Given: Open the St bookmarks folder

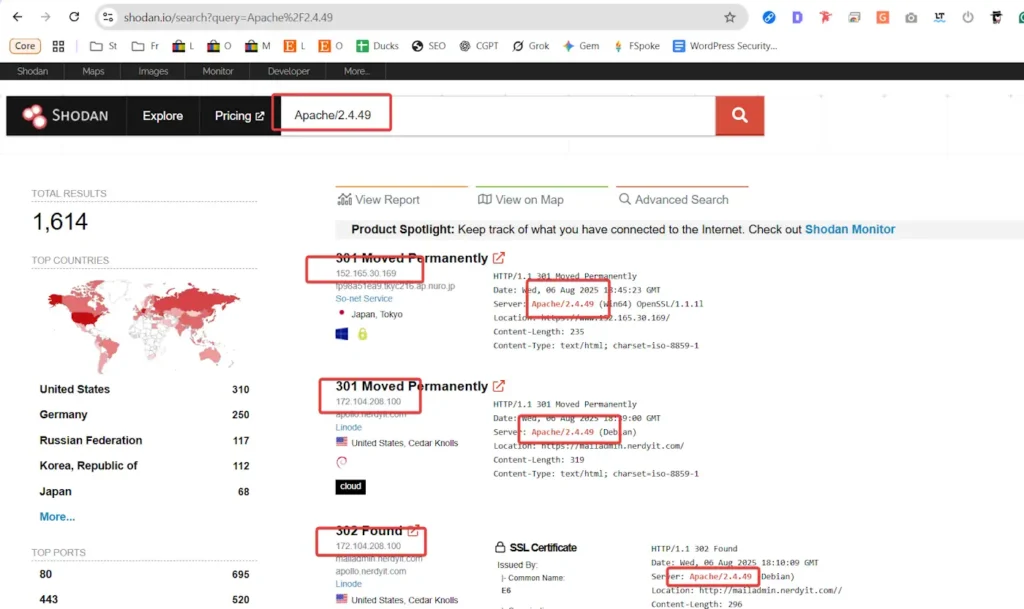Looking at the screenshot, I should point(104,46).
